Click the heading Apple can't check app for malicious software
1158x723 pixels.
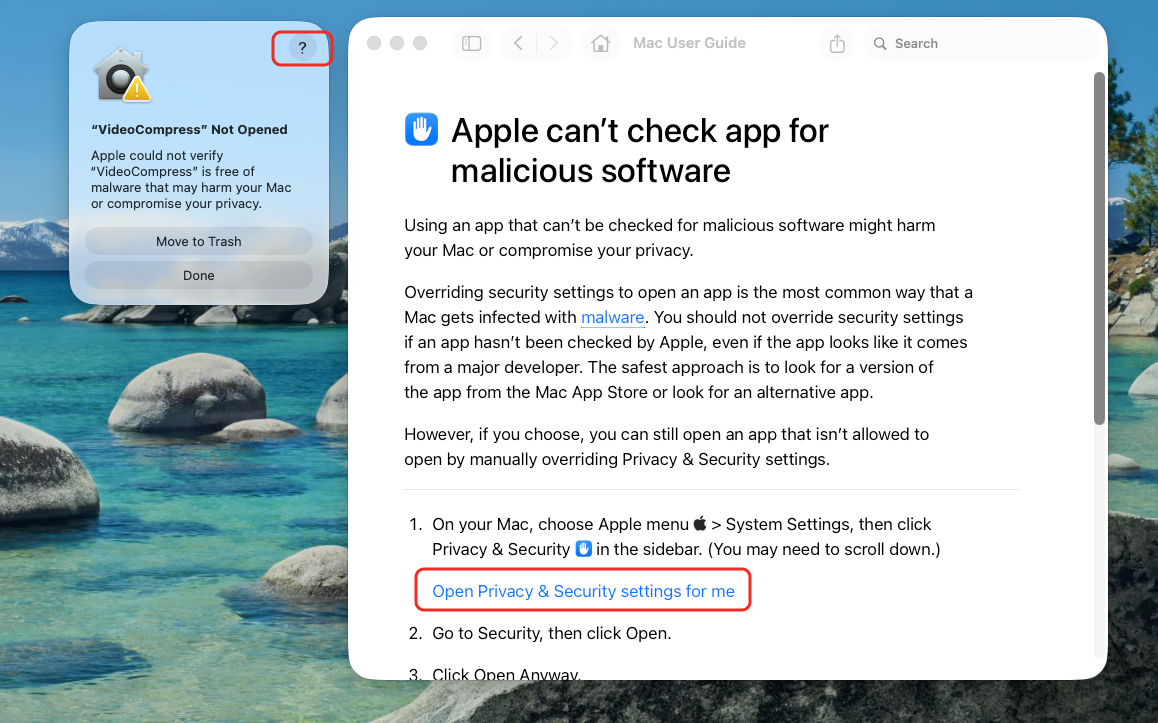click(640, 151)
